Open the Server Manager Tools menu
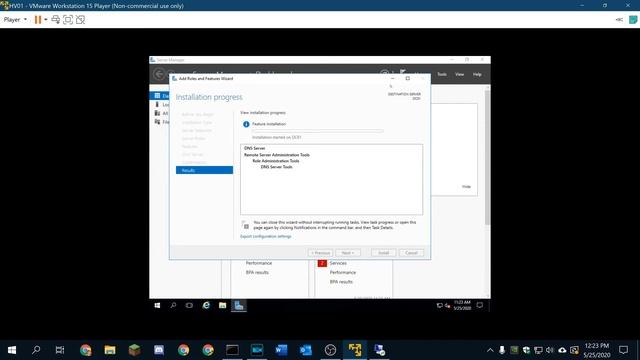This screenshot has height=360, width=640. (x=442, y=74)
